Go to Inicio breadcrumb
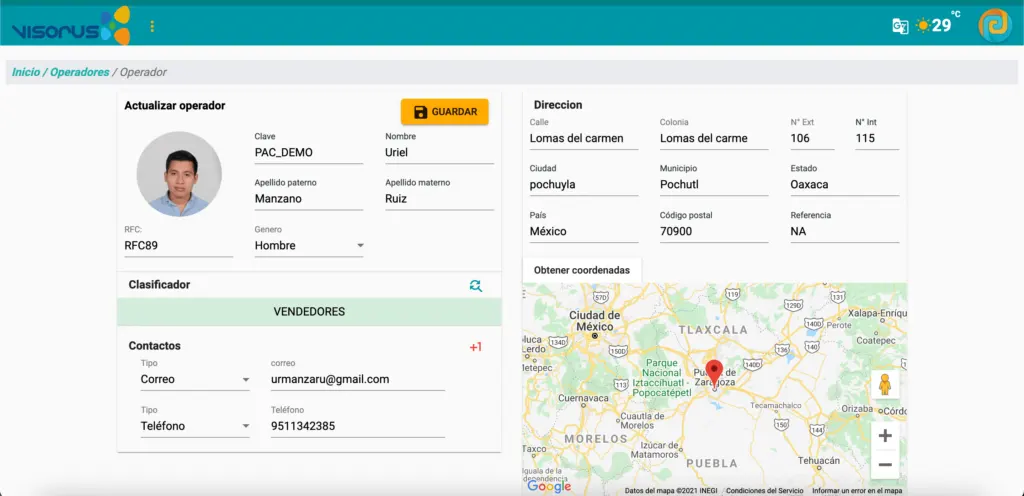 coord(25,72)
